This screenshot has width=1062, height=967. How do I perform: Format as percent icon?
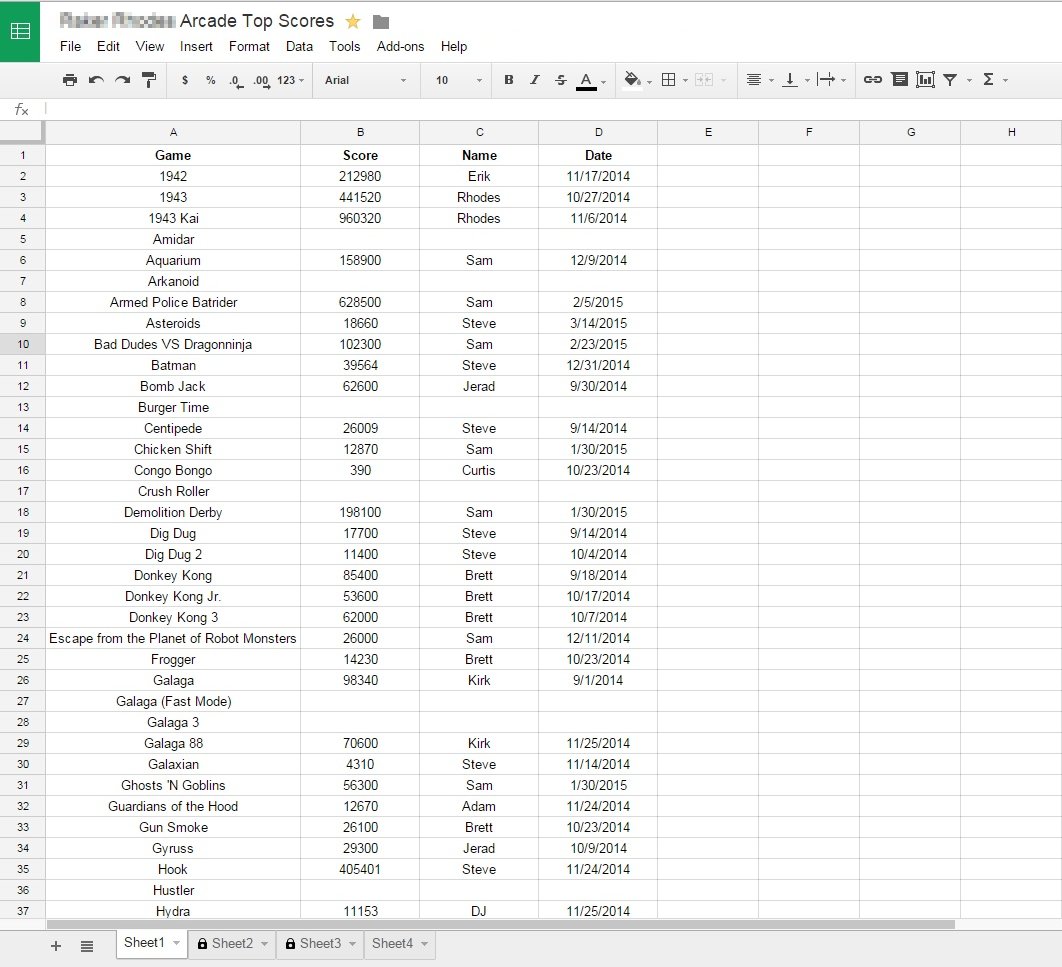[211, 80]
